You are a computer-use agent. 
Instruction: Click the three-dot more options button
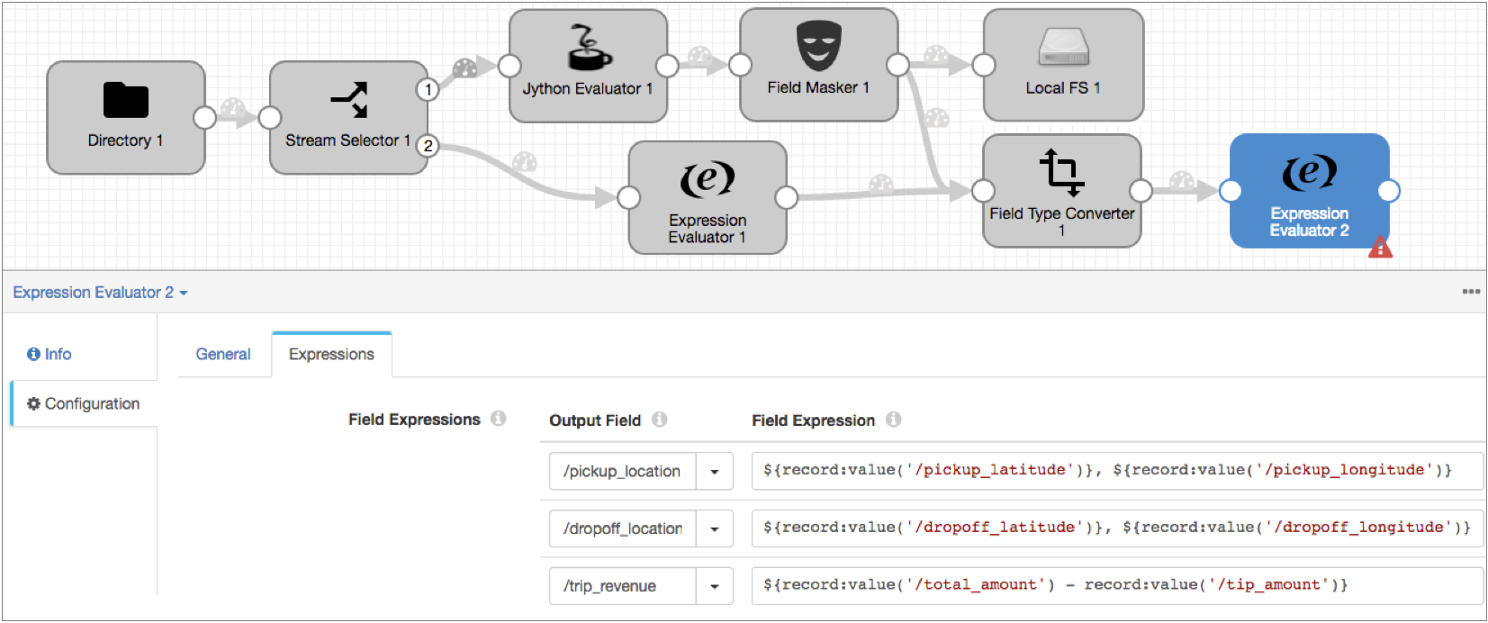click(1470, 292)
